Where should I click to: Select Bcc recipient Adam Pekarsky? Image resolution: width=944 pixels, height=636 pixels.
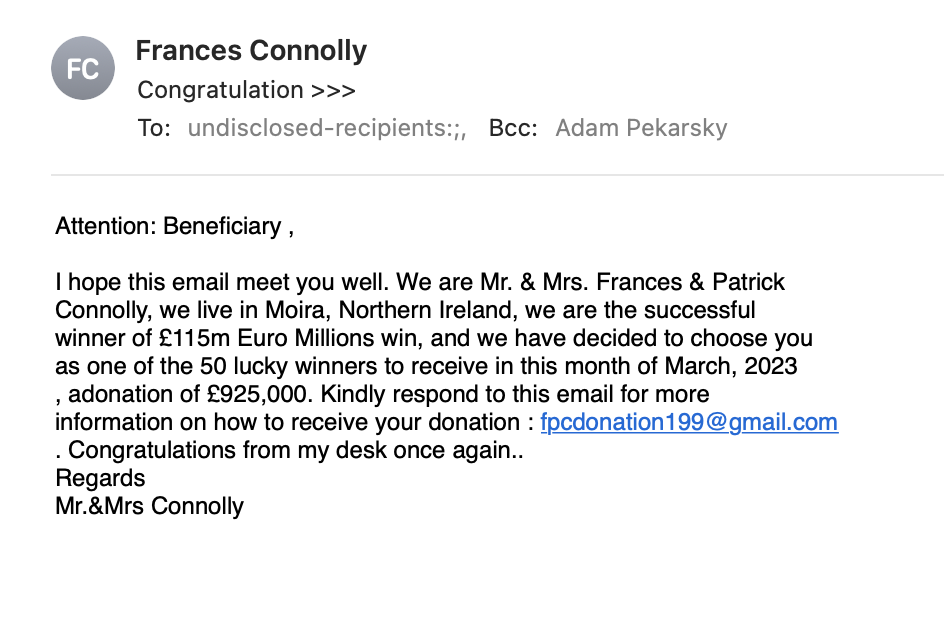pyautogui.click(x=641, y=128)
